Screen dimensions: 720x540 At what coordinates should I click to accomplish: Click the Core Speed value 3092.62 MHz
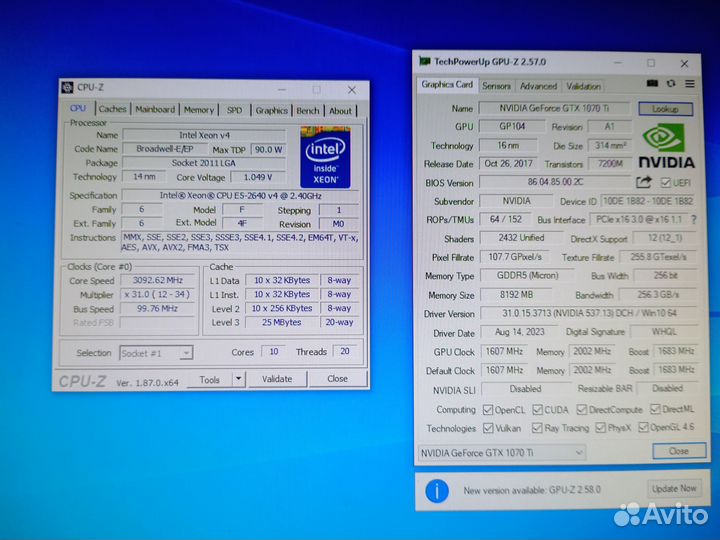[x=158, y=280]
